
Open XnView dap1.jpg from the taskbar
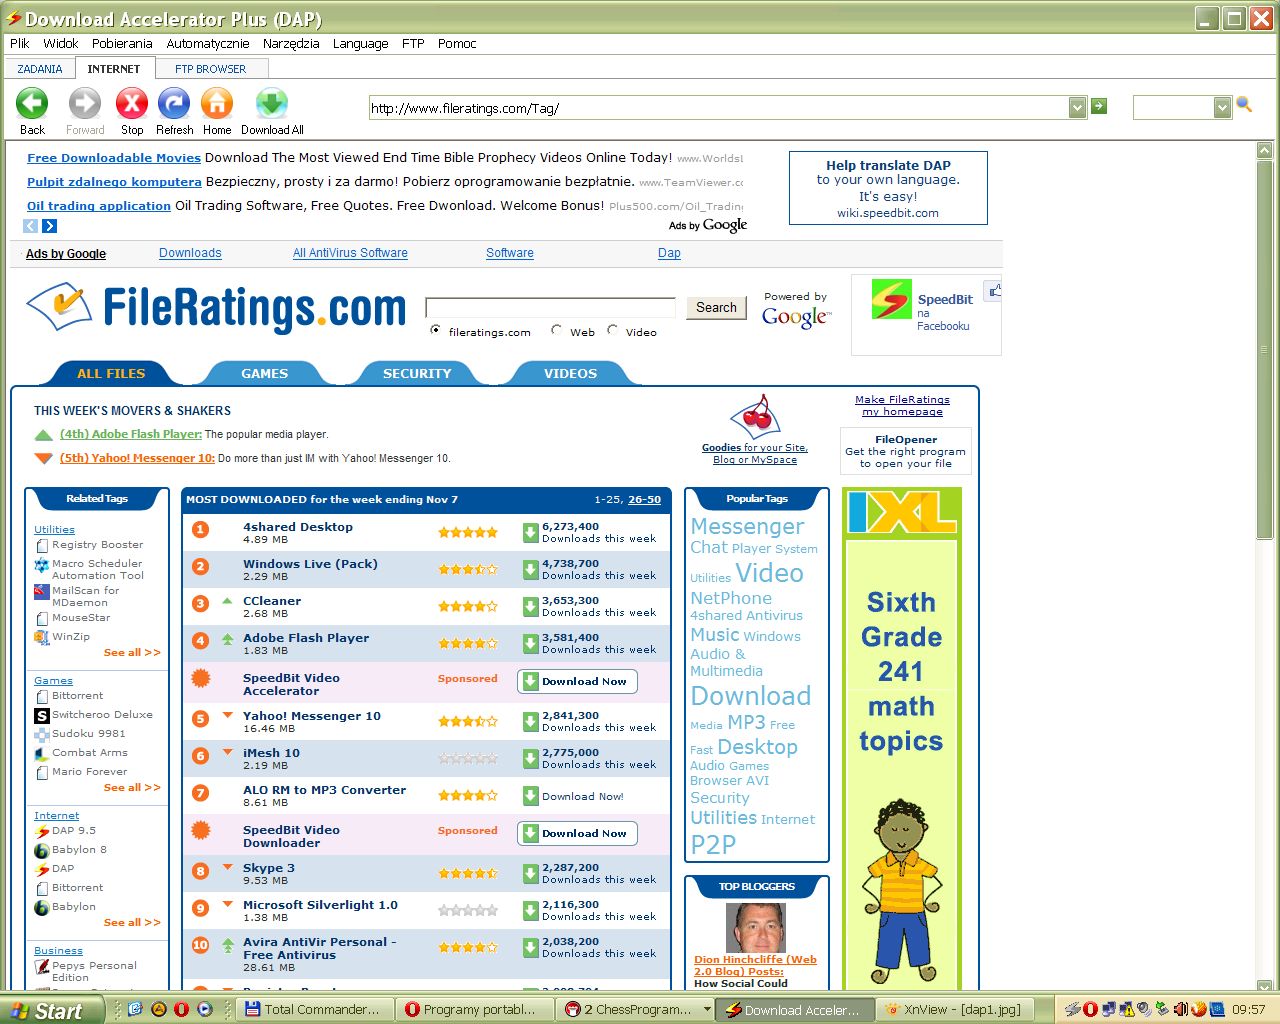(x=957, y=1009)
